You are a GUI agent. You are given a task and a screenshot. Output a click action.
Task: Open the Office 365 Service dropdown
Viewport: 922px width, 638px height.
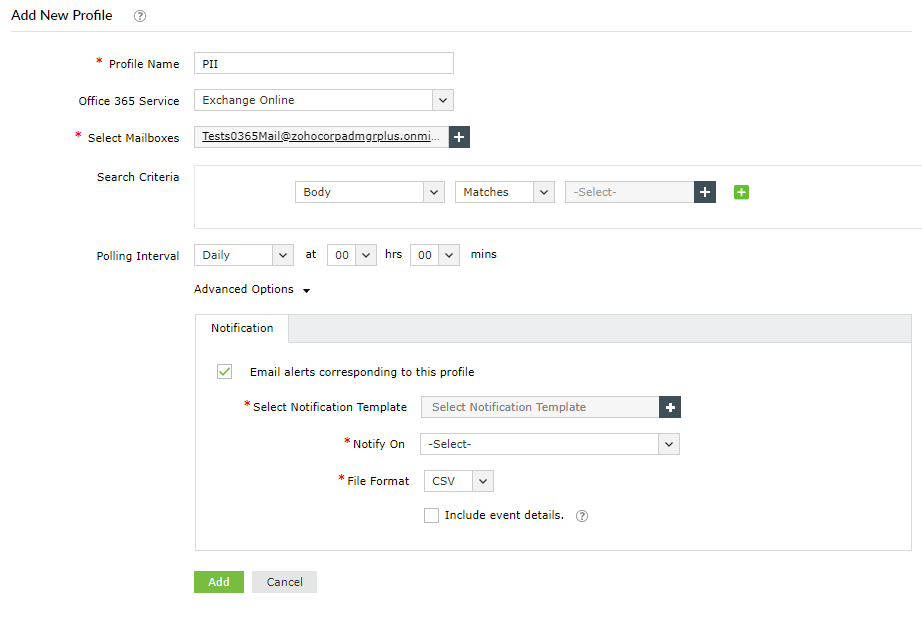pyautogui.click(x=323, y=100)
